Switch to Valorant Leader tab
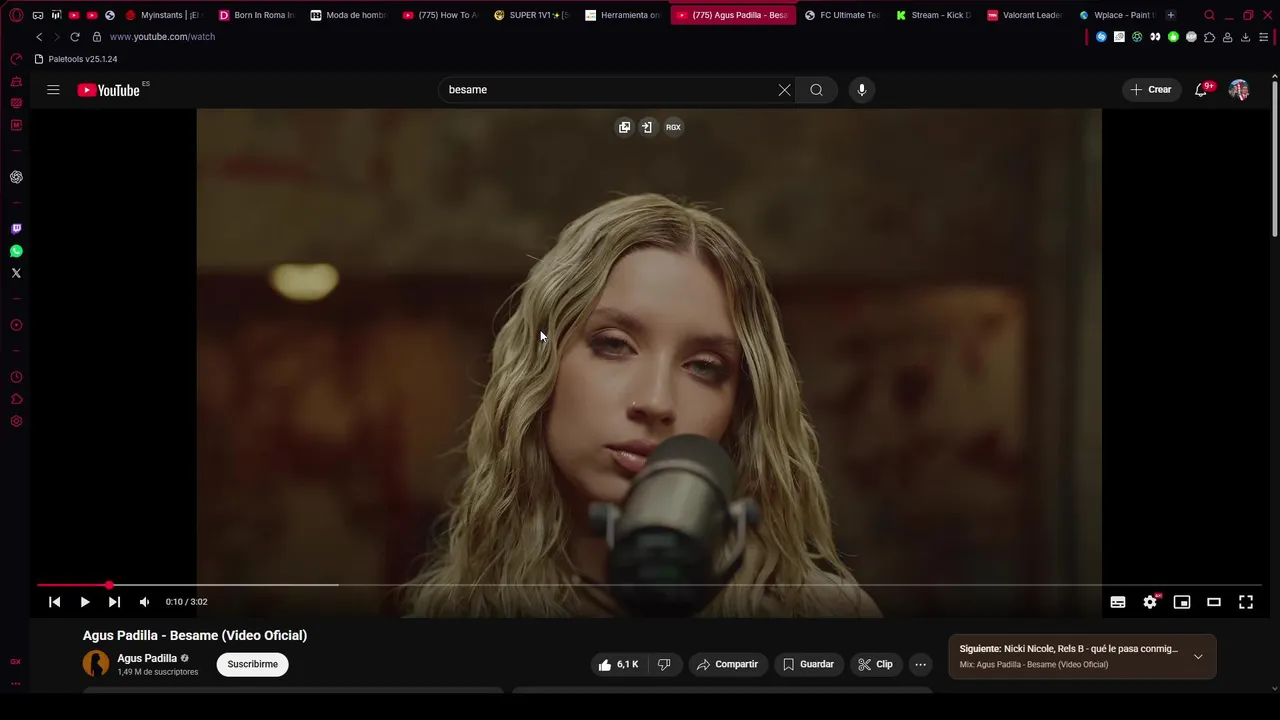1280x720 pixels. pyautogui.click(x=1025, y=15)
